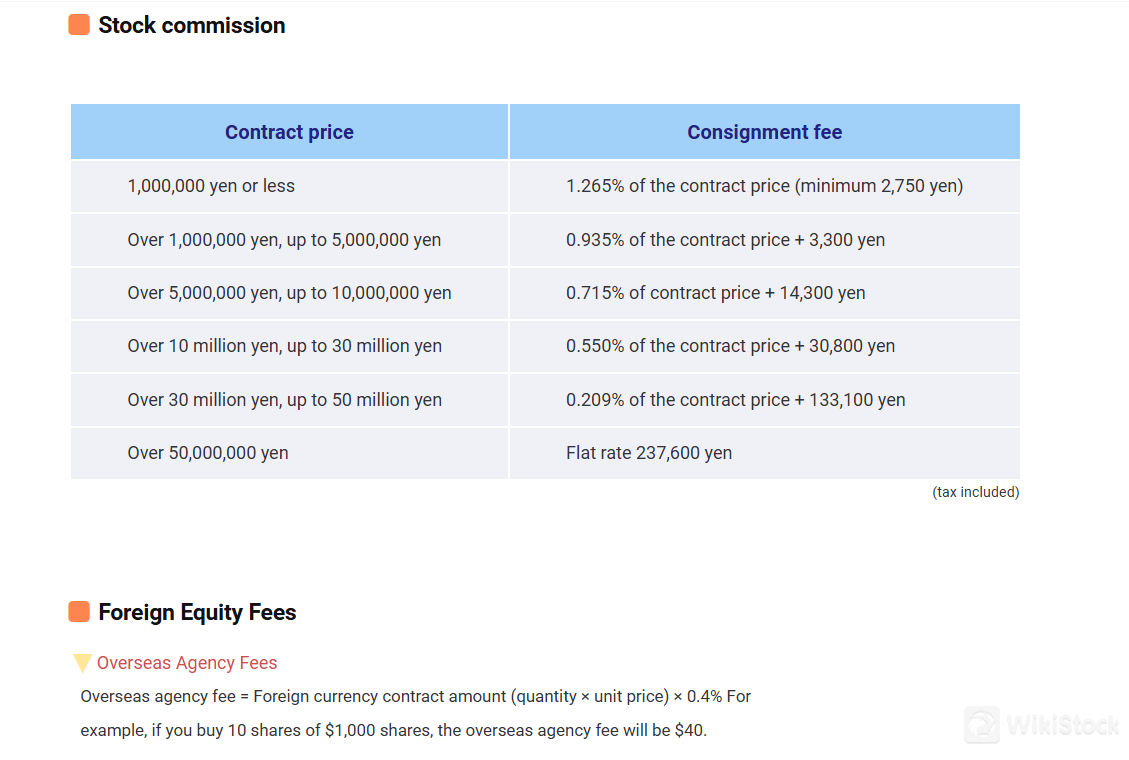Screen dimensions: 1129x760
Task: Click the '0.935% of the contract price + 3,300 yen' cell
Action: point(765,240)
